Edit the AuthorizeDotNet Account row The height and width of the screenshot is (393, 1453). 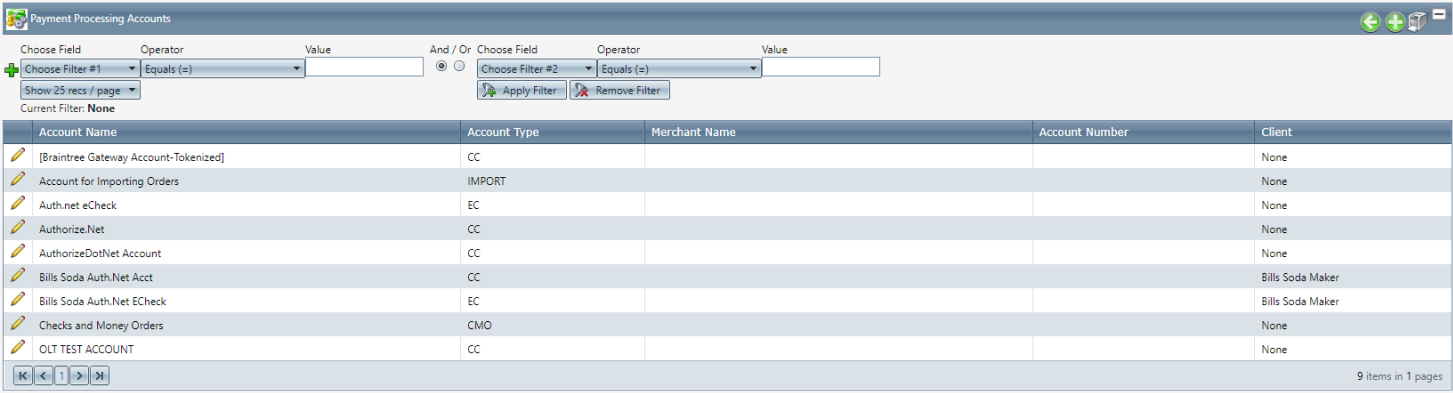pyautogui.click(x=17, y=252)
